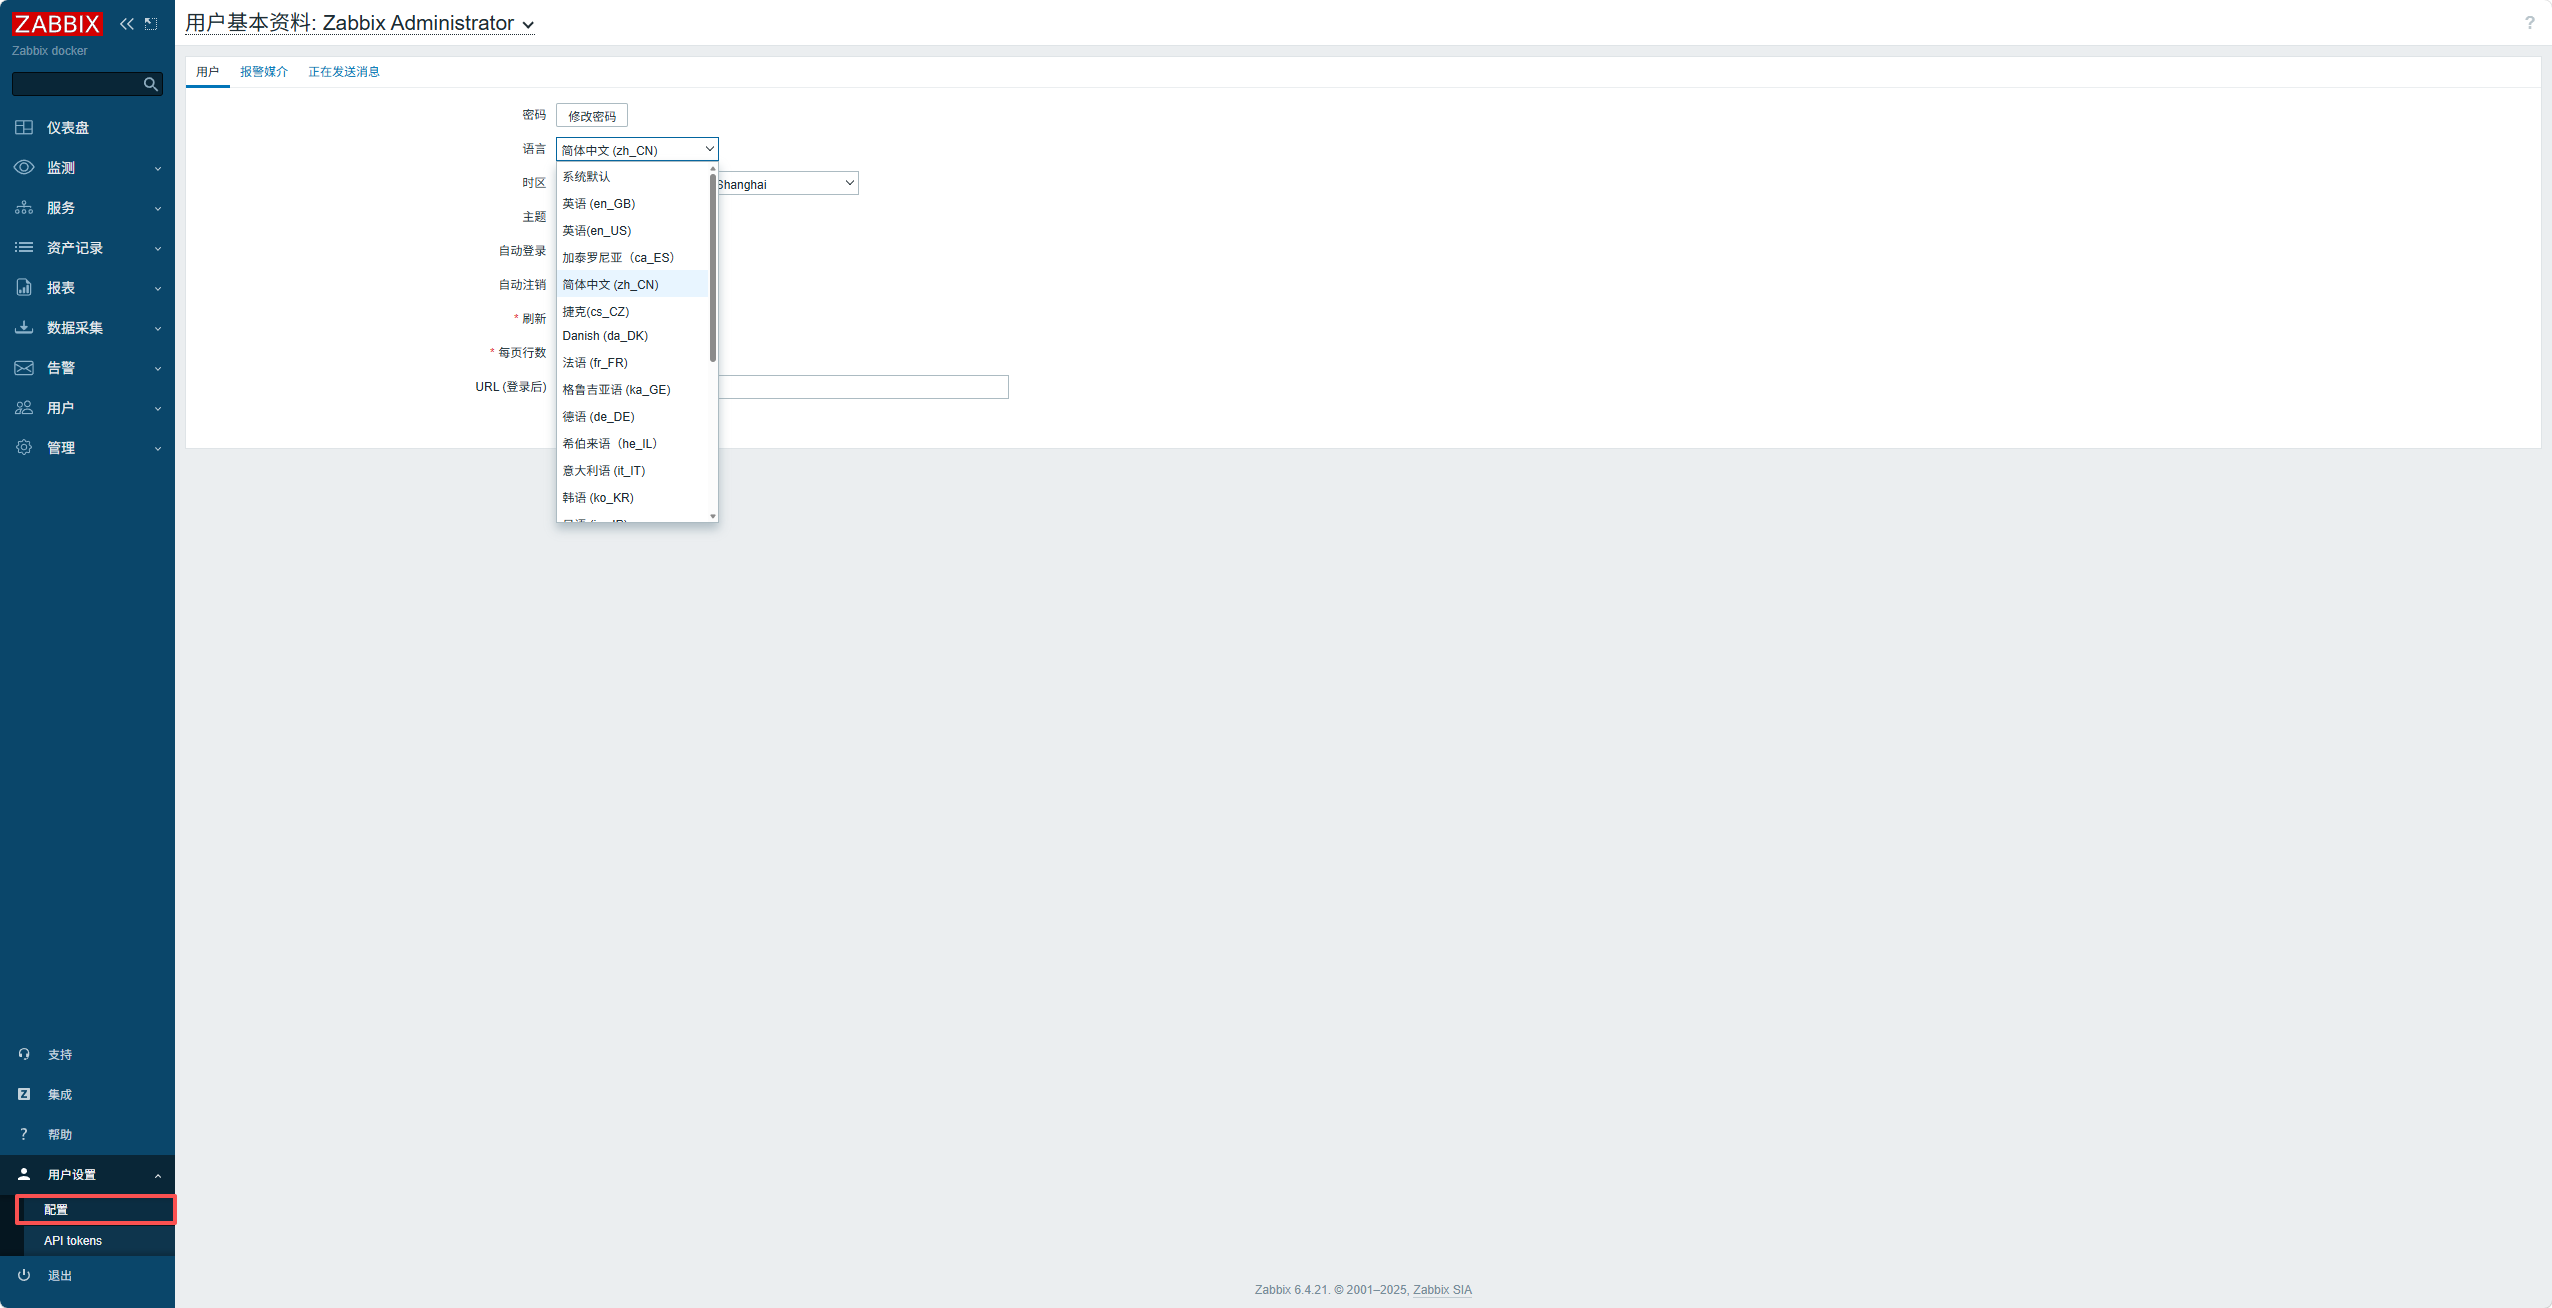2552x1308 pixels.
Task: Click the 监测 eye icon
Action: 24,167
